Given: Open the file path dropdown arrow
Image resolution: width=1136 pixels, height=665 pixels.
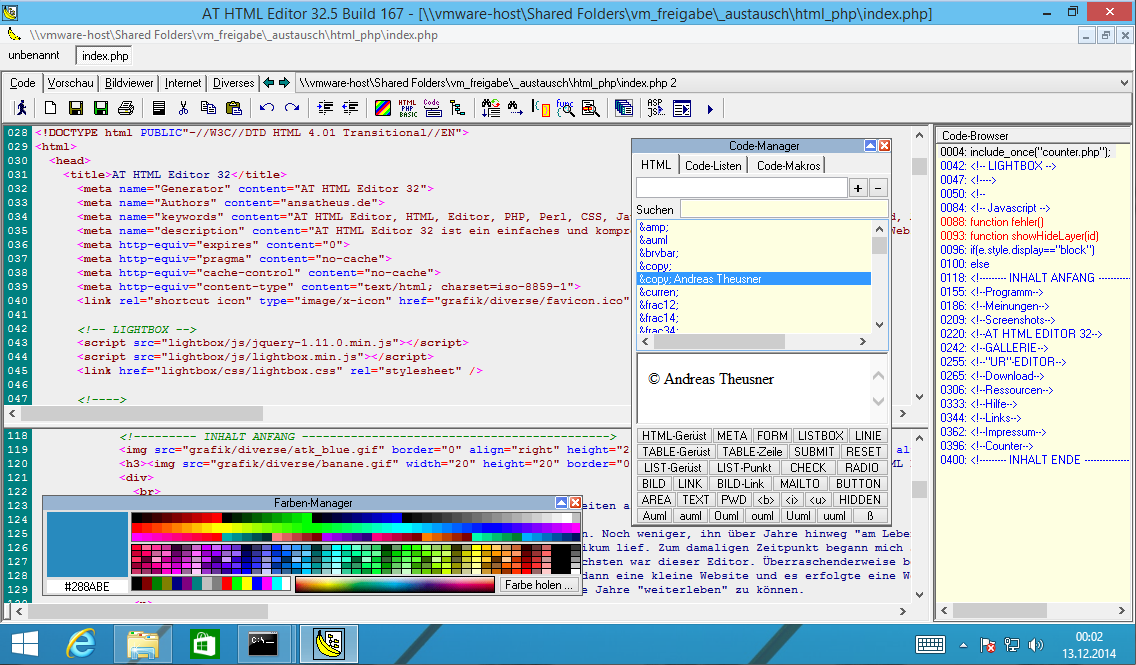Looking at the screenshot, I should (x=1124, y=83).
